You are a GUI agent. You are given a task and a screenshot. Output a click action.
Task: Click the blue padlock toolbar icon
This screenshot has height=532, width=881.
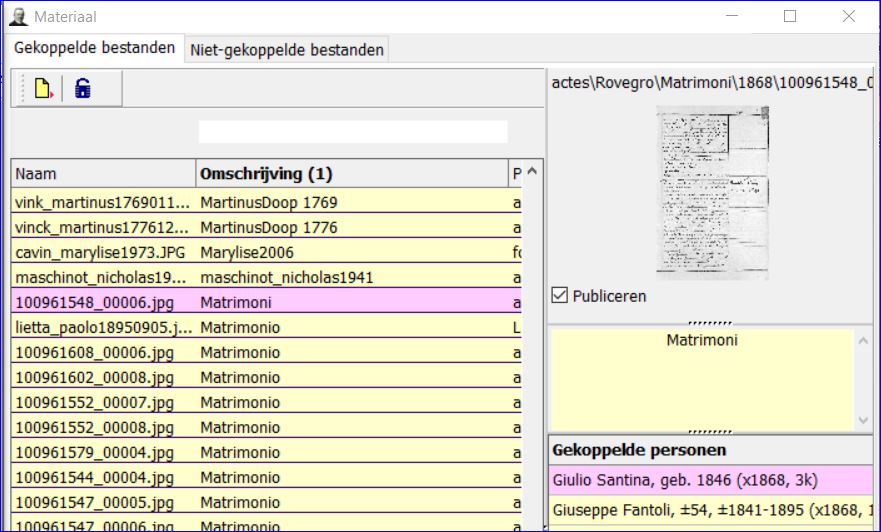83,89
